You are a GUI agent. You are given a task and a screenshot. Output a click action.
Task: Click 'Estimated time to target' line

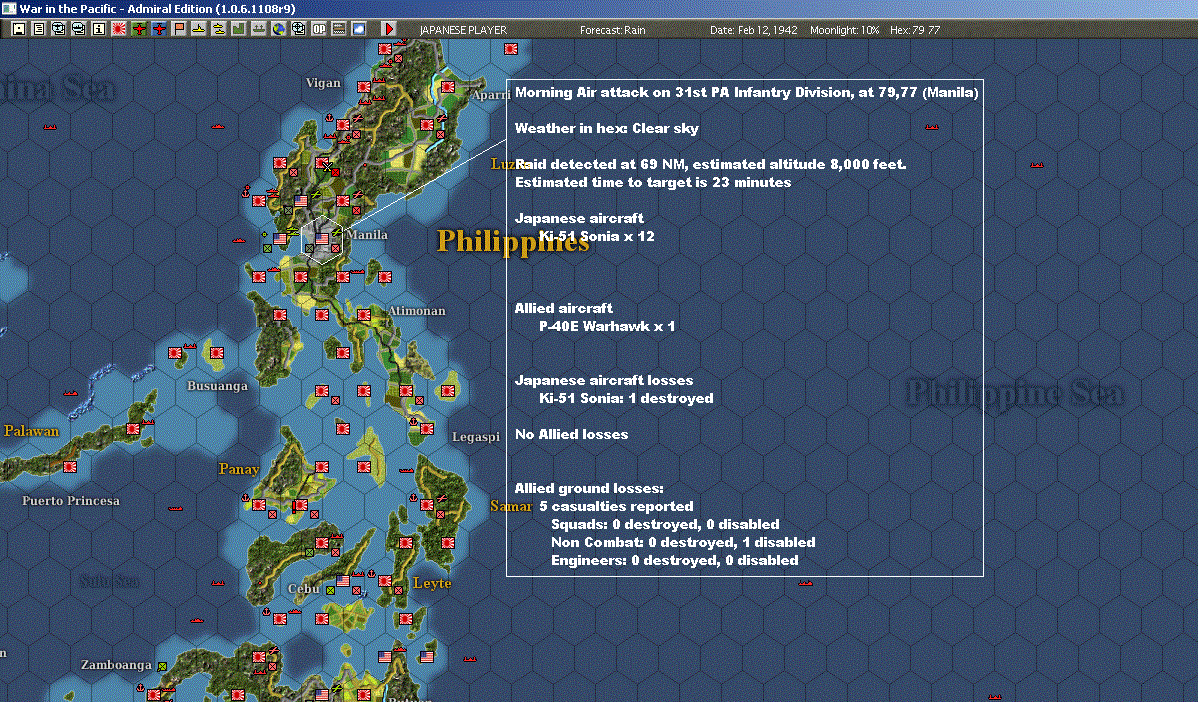653,183
